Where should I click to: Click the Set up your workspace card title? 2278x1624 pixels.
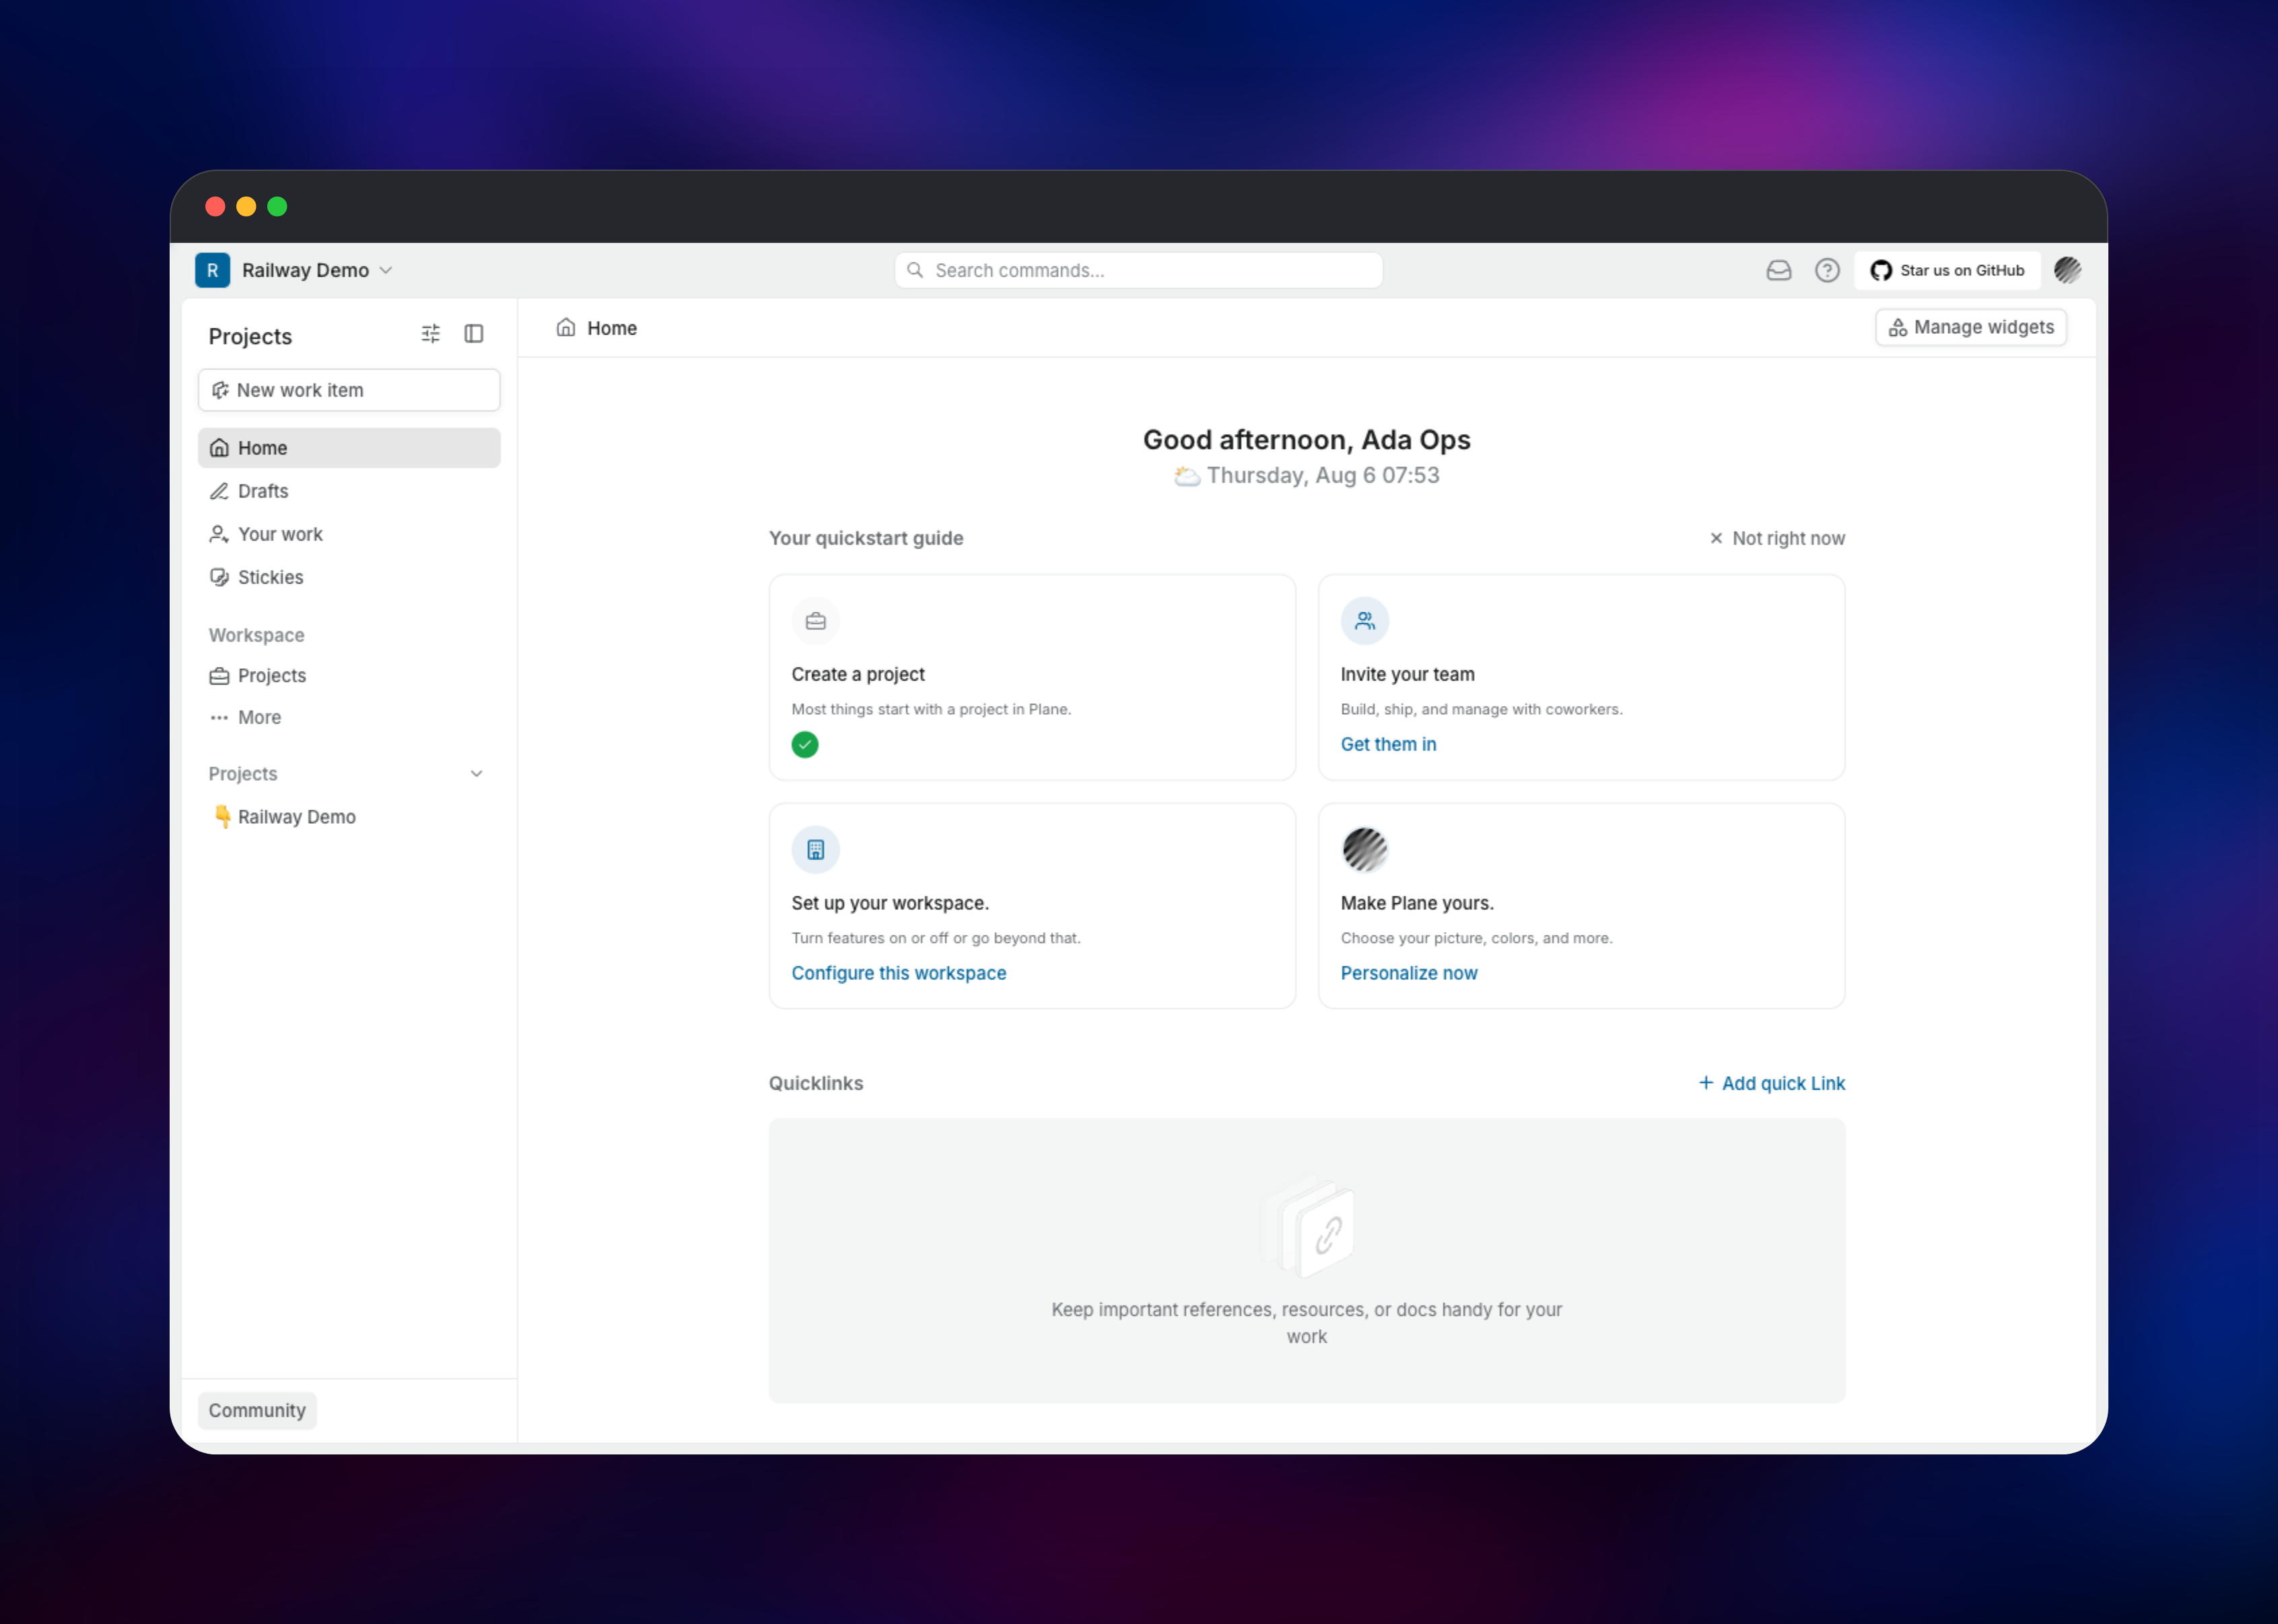pyautogui.click(x=890, y=904)
